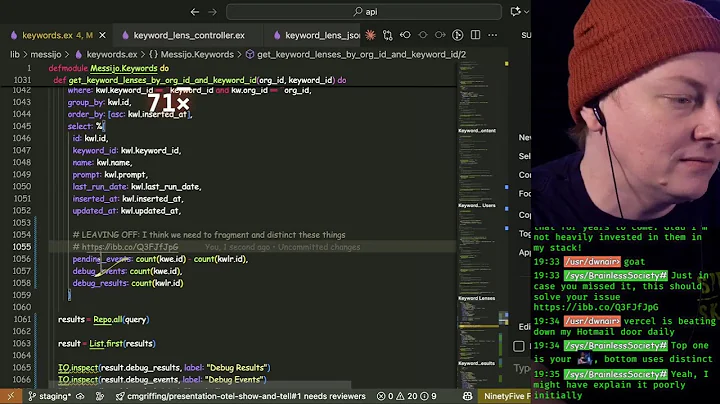Viewport: 720px width, 404px height.
Task: Open the editor More Actions ellipsis
Action: [x=493, y=35]
